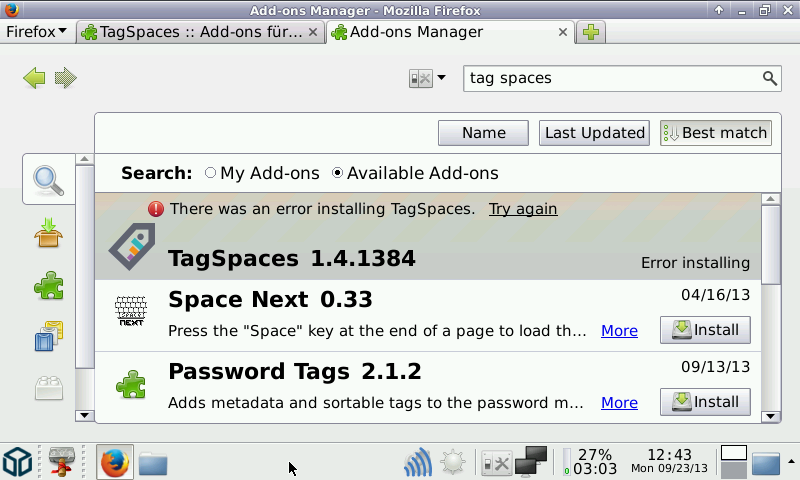Open a new tab with plus button
This screenshot has width=800, height=480.
(591, 32)
